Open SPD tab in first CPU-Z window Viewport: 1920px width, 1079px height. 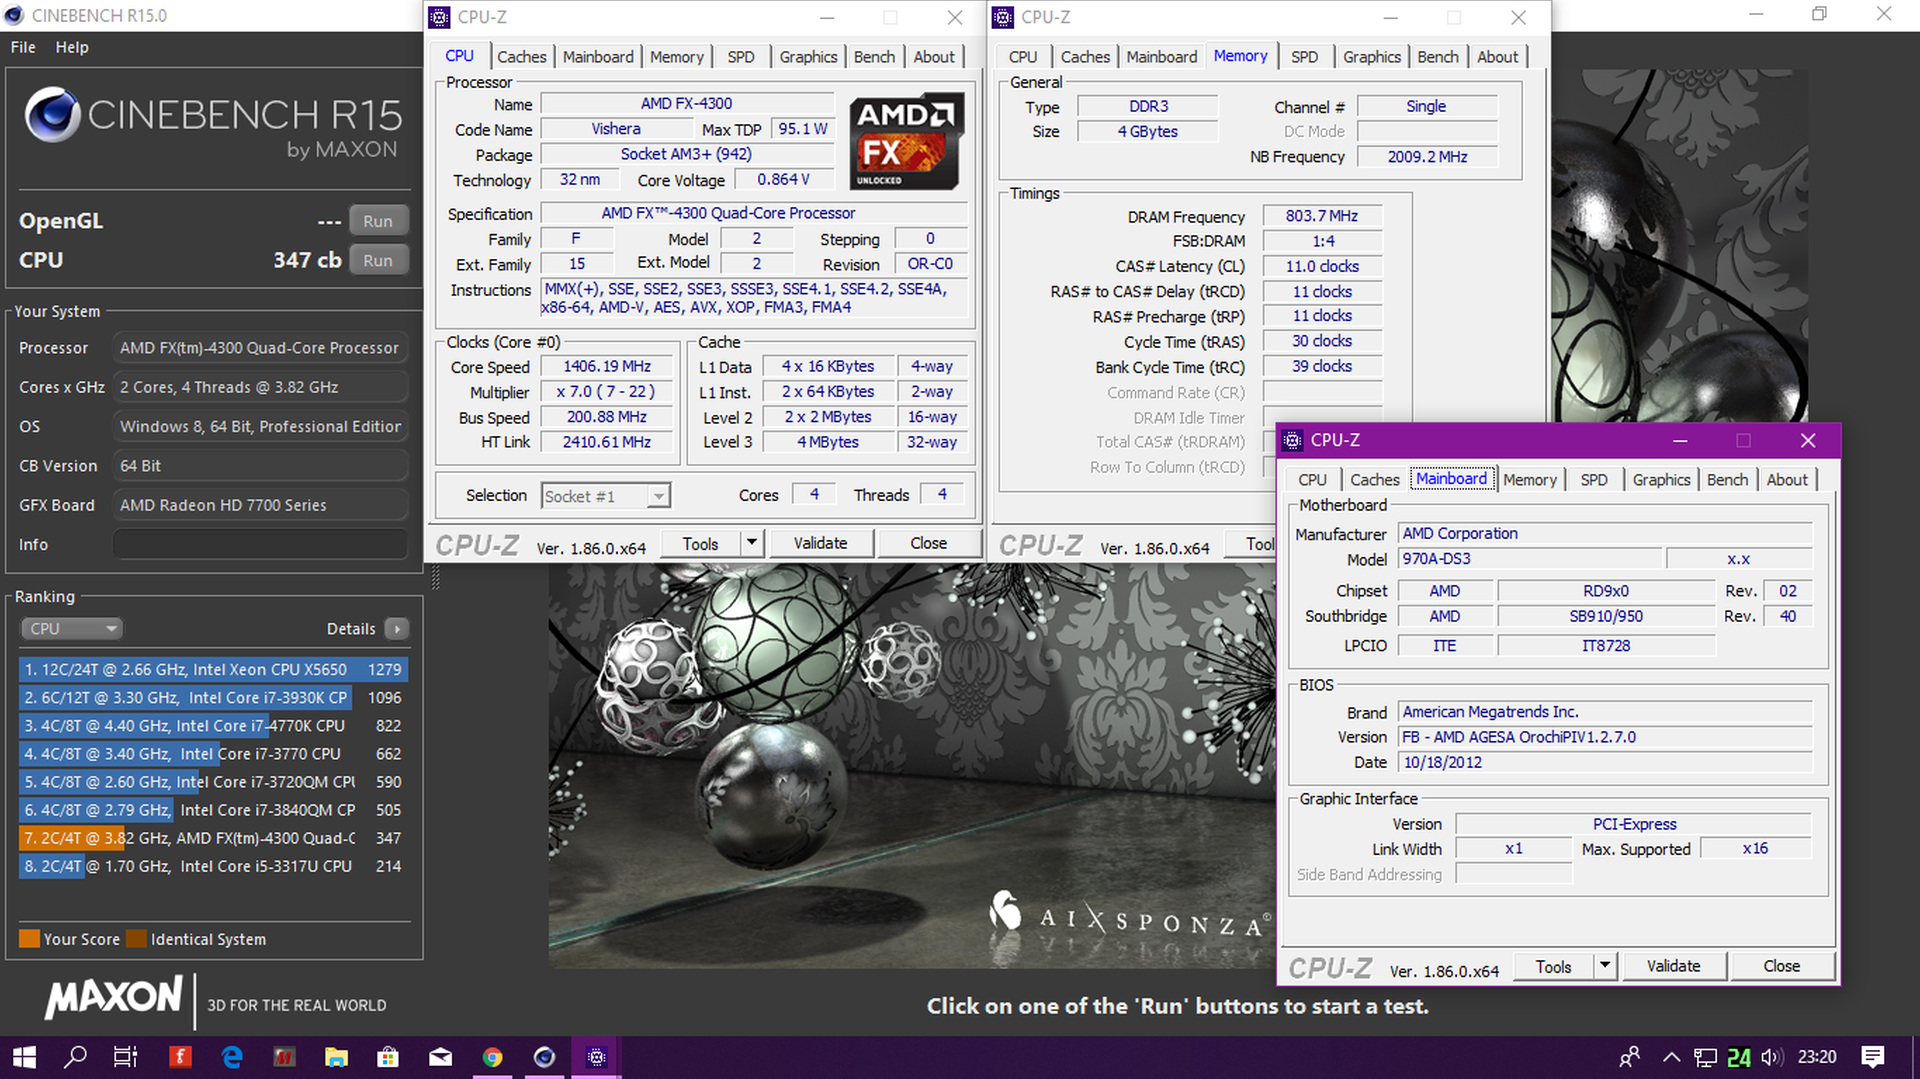[x=741, y=57]
